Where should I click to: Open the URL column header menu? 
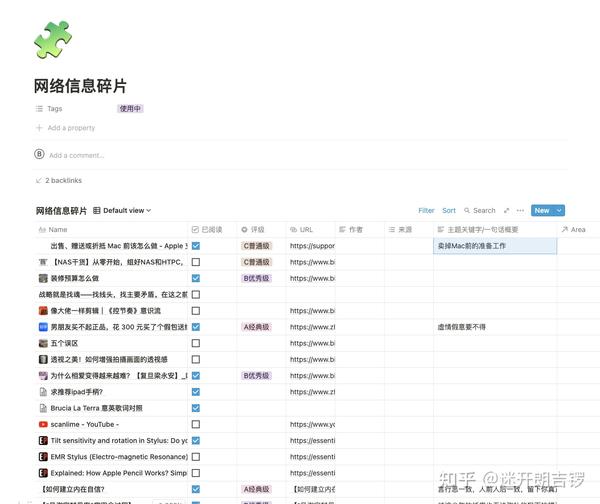click(310, 230)
